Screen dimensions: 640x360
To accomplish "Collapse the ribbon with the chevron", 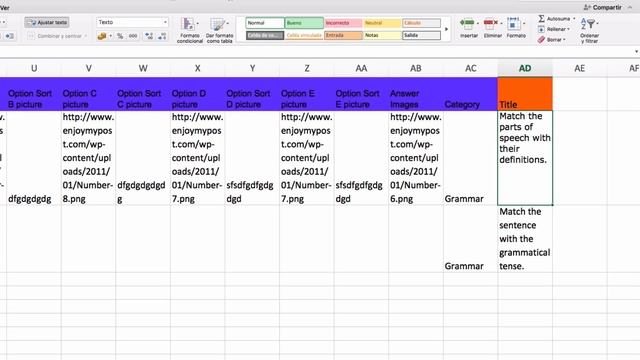I will [630, 7].
